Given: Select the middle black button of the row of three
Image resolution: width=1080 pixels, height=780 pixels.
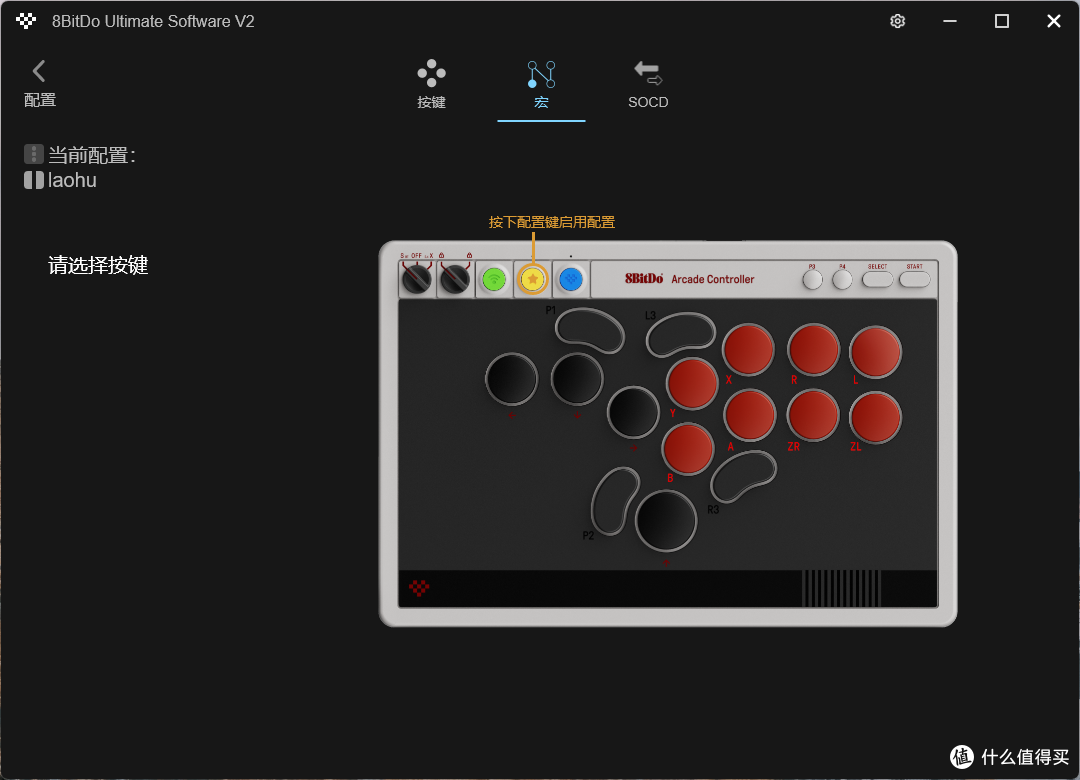Looking at the screenshot, I should pyautogui.click(x=577, y=379).
